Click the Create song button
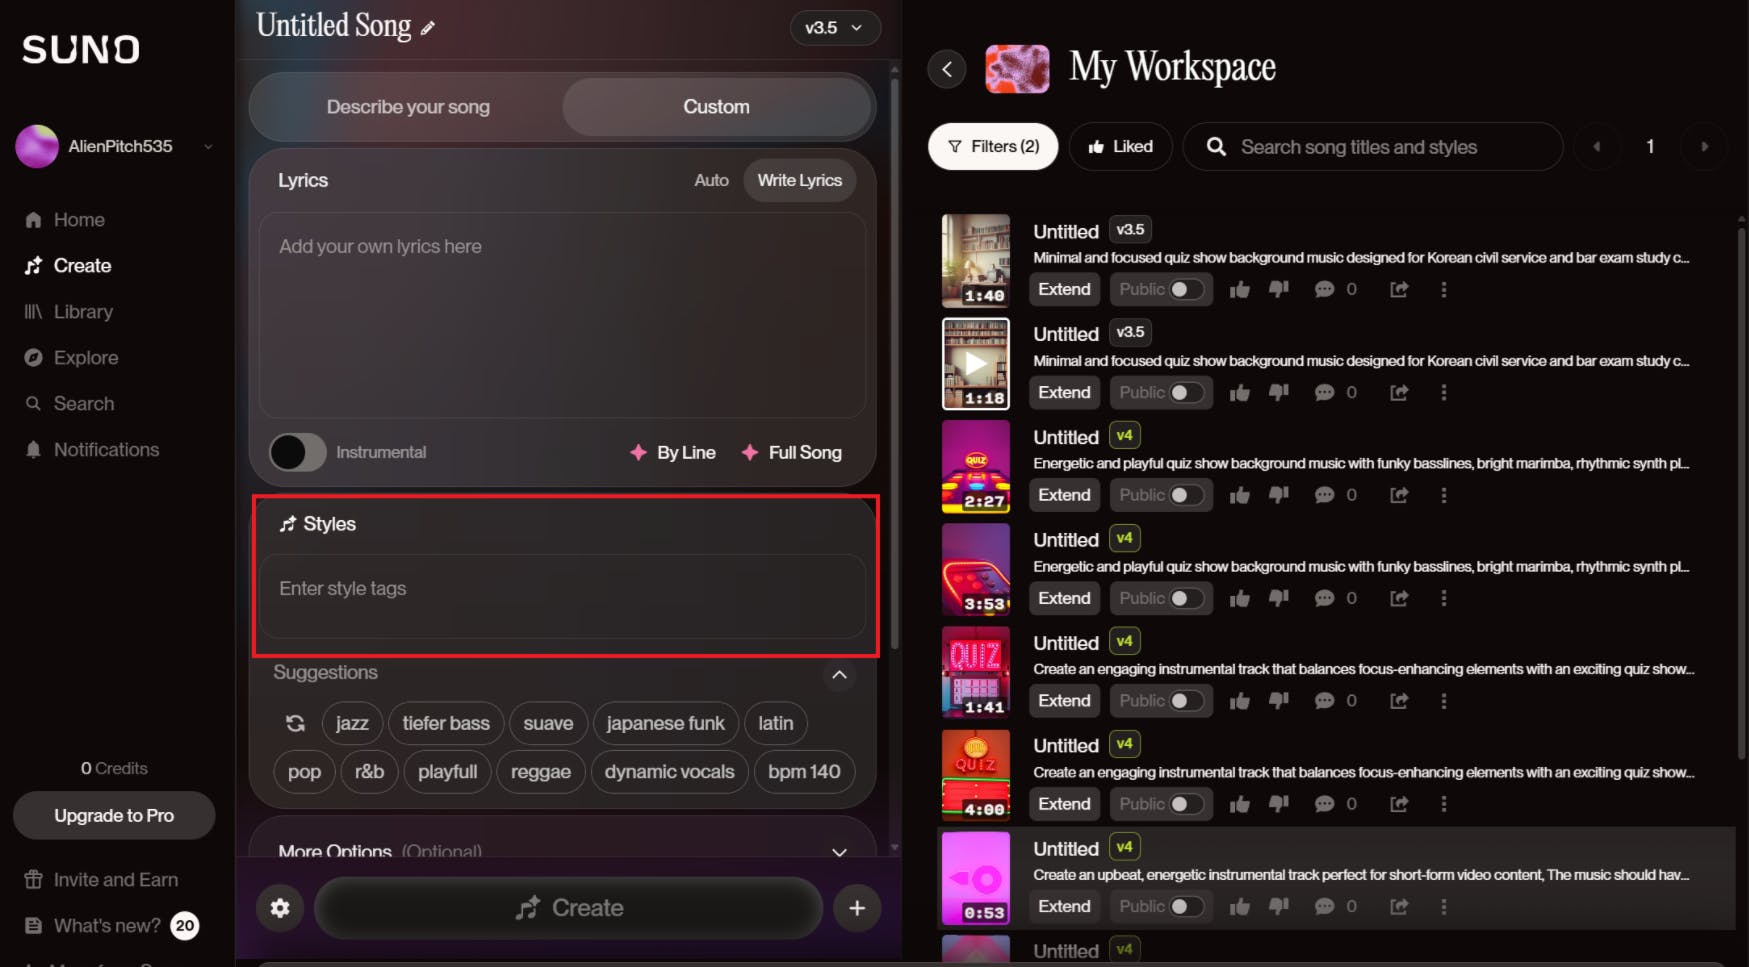1749x967 pixels. (x=568, y=908)
